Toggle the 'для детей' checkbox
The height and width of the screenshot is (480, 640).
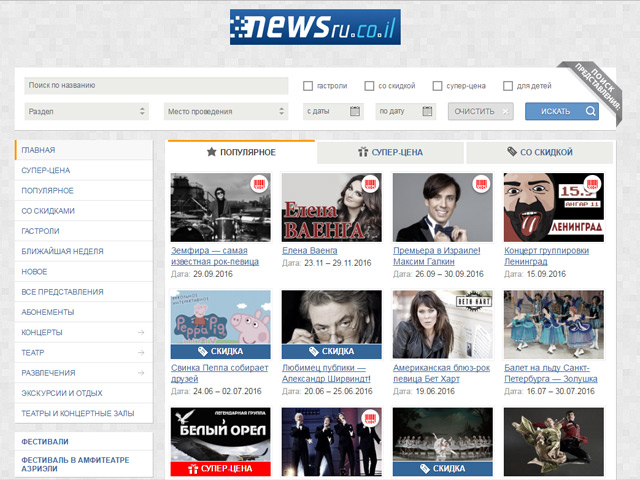click(x=508, y=86)
